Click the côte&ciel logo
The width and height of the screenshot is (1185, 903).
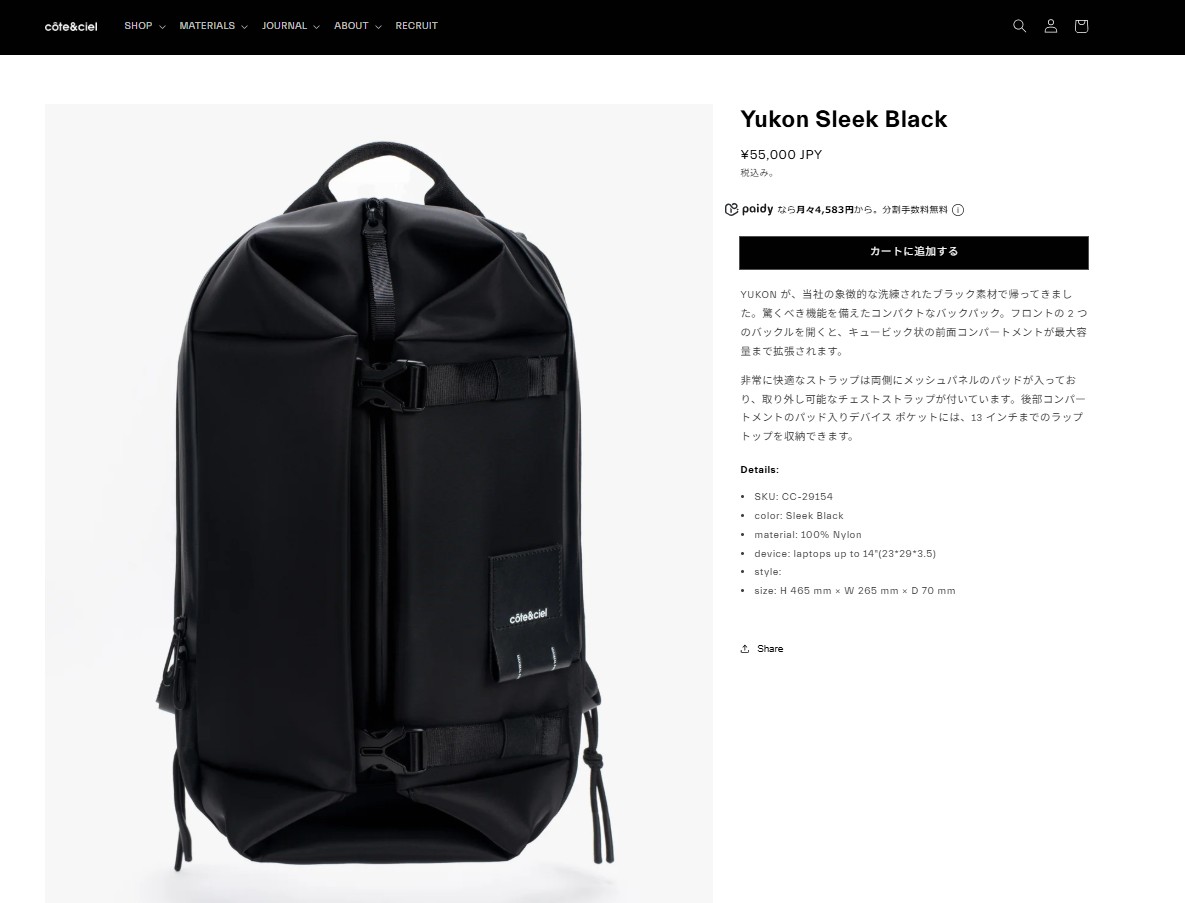[71, 26]
